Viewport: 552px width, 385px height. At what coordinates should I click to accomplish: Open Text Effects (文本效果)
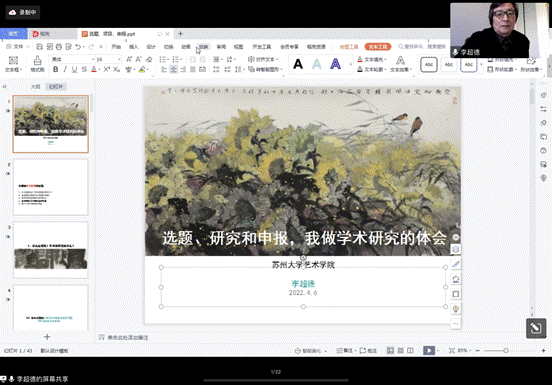coord(401,64)
